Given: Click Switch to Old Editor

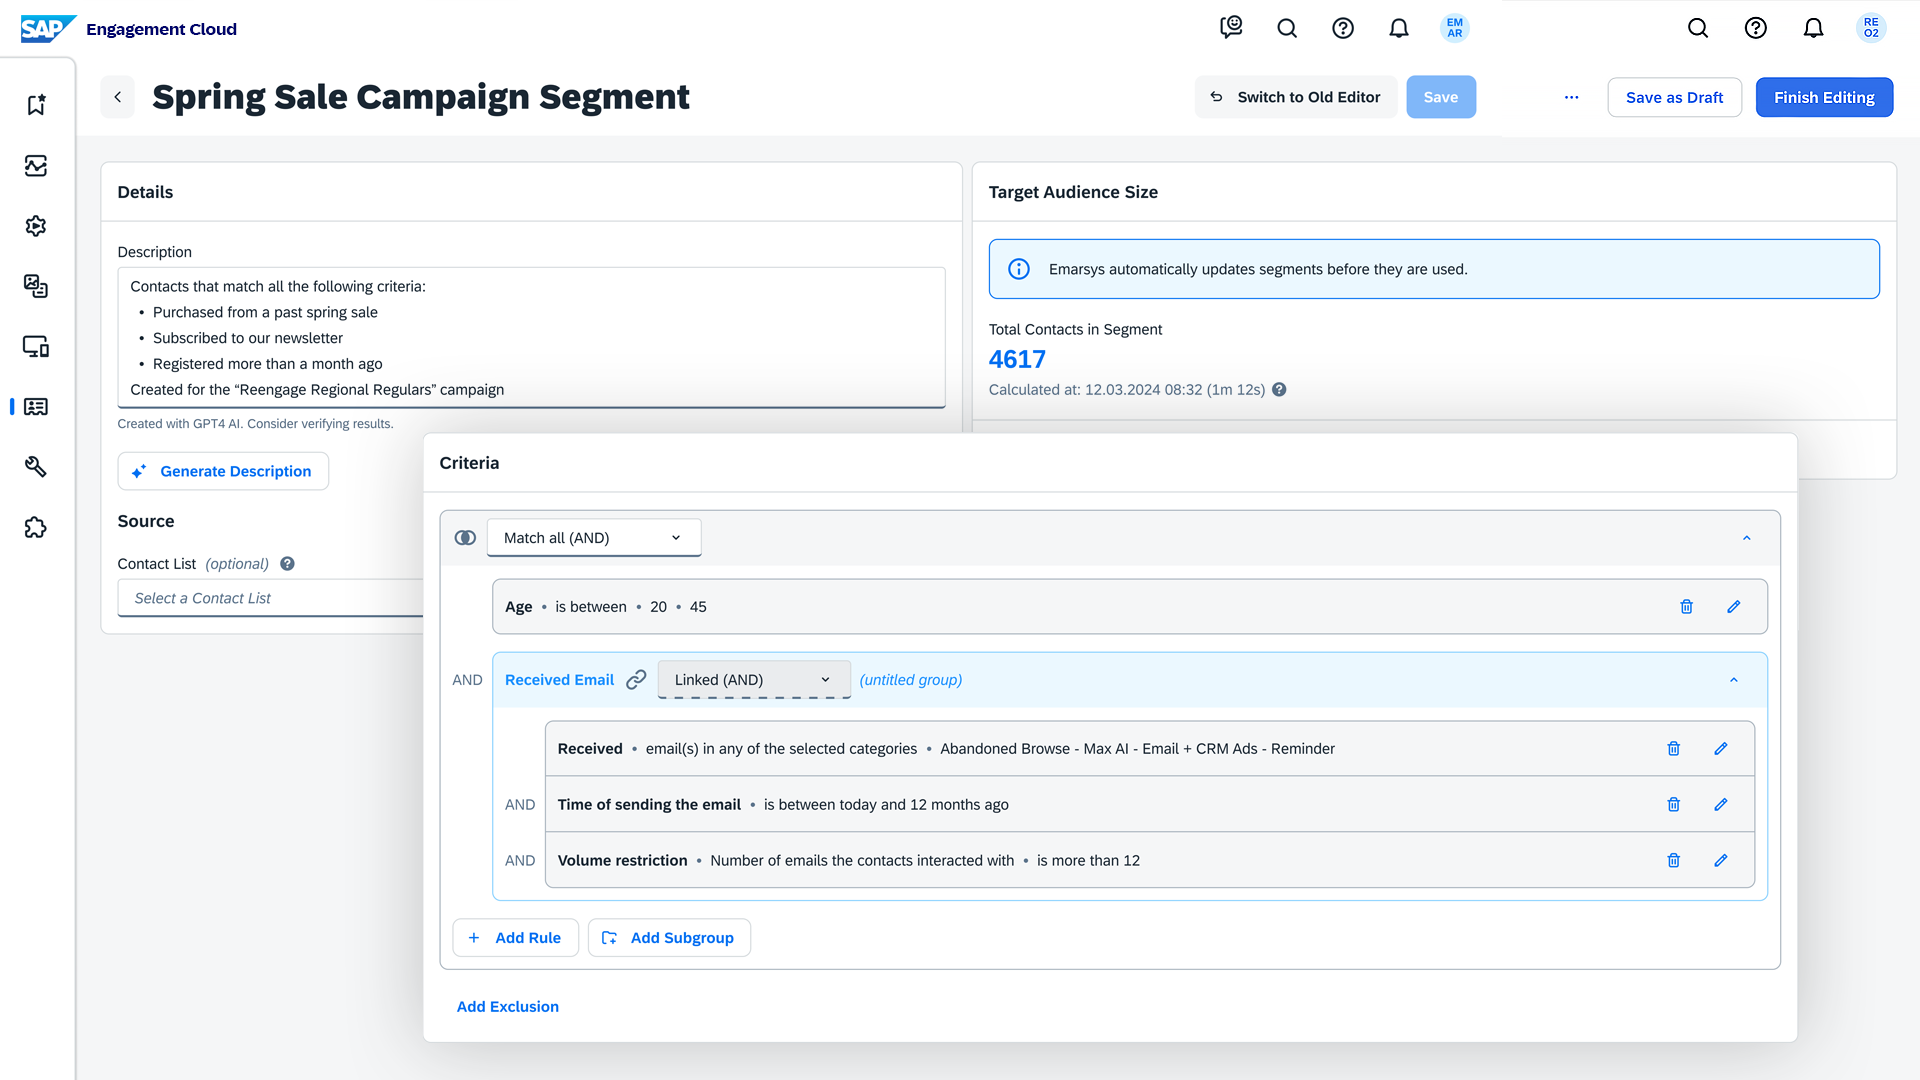Looking at the screenshot, I should [x=1296, y=97].
